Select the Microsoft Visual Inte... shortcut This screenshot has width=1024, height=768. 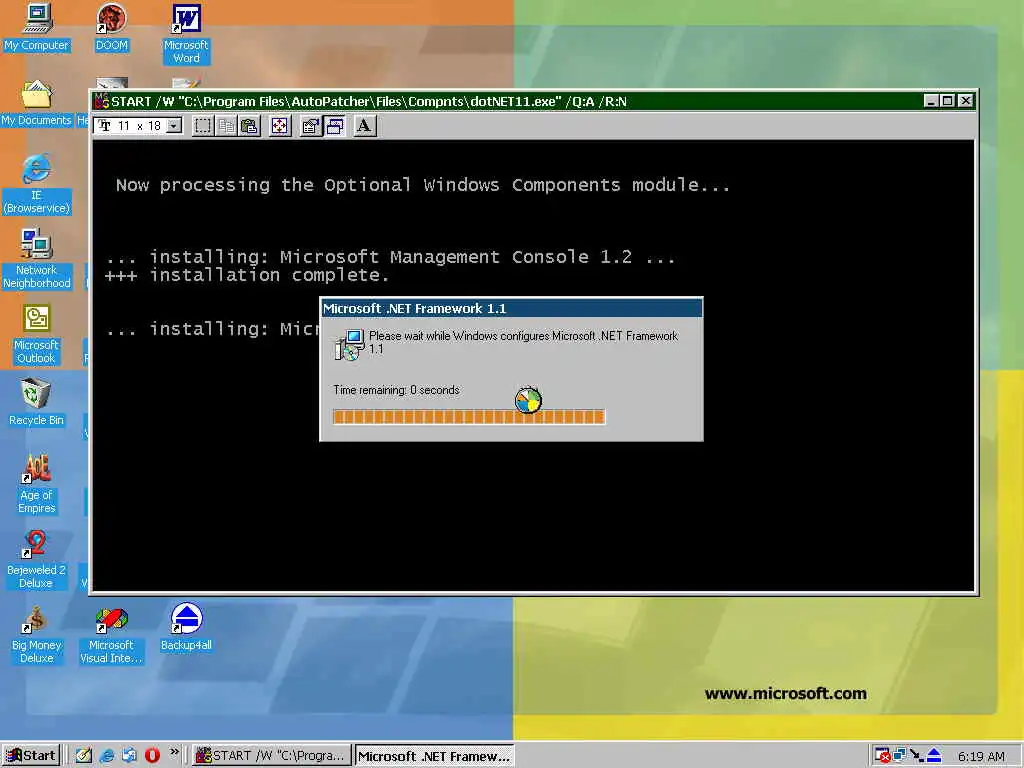coord(112,635)
